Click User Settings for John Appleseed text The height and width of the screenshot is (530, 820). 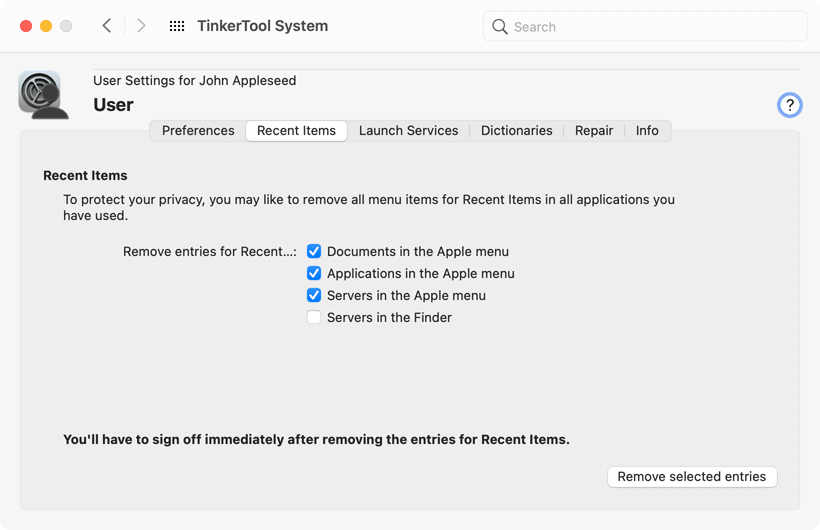195,81
